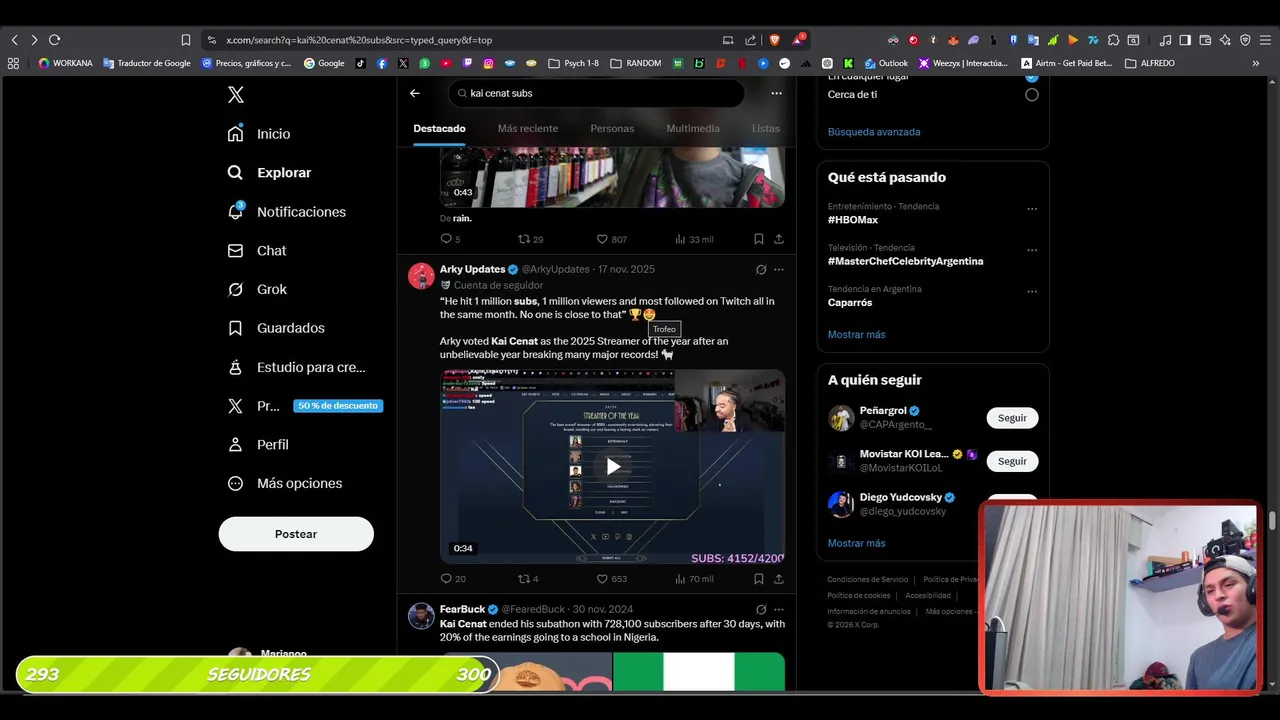1280x720 pixels.
Task: Open the Traductor de Google bookmark
Action: pos(147,63)
